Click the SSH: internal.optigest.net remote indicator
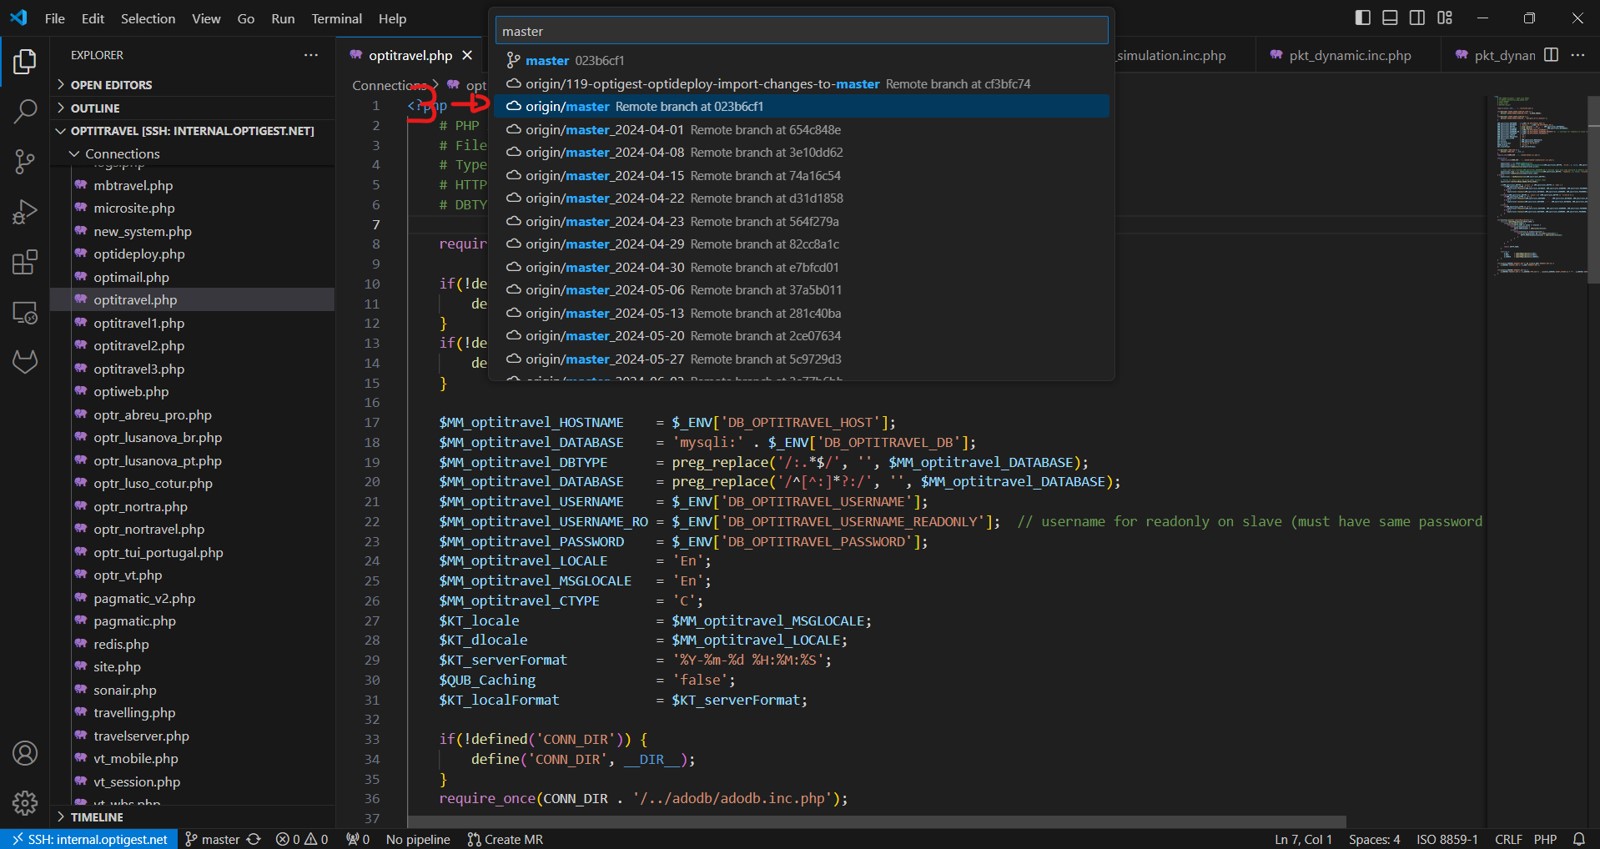This screenshot has width=1600, height=849. tap(89, 839)
